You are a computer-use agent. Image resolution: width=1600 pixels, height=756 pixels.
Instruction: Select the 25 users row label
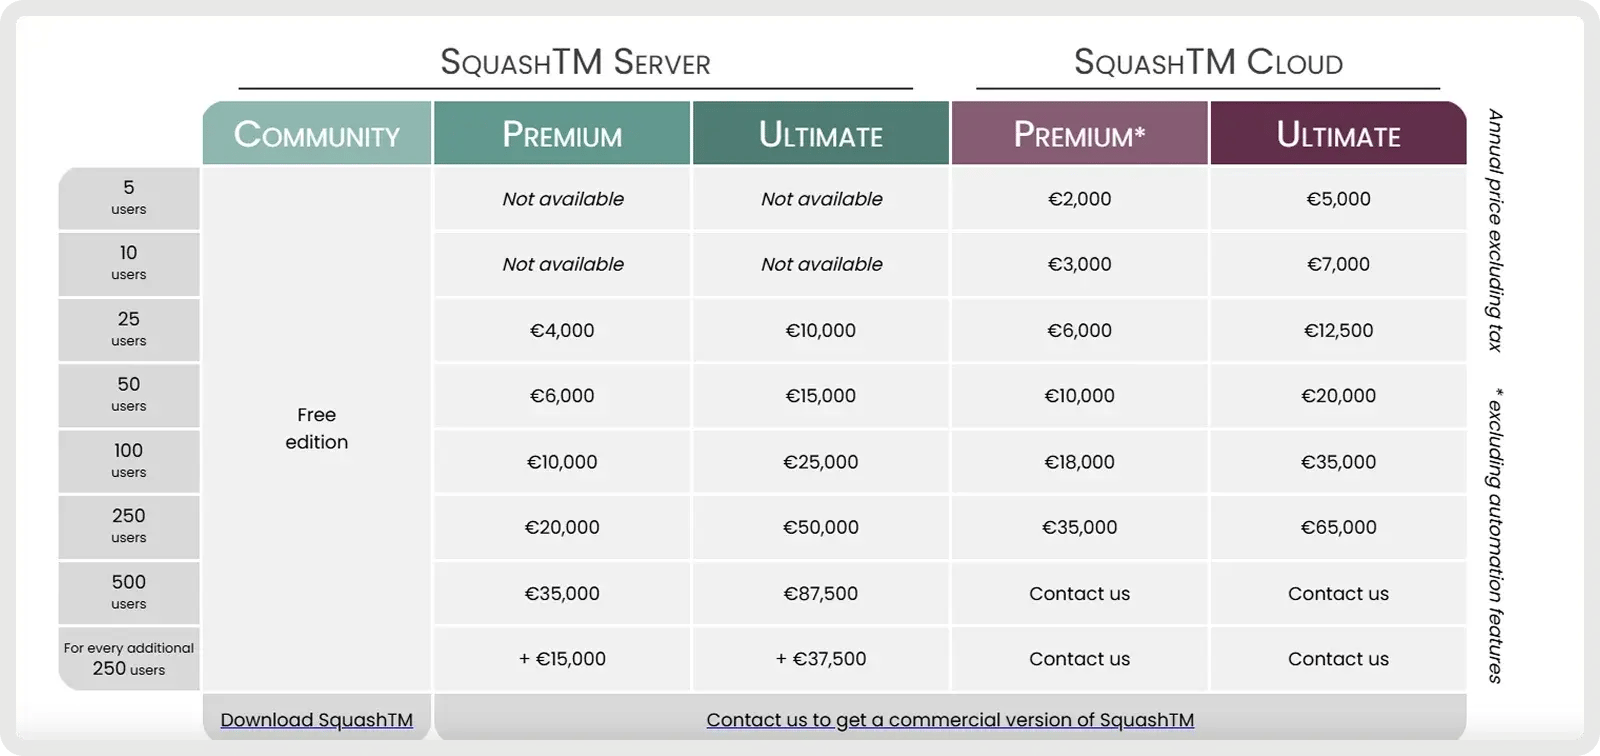(x=129, y=329)
